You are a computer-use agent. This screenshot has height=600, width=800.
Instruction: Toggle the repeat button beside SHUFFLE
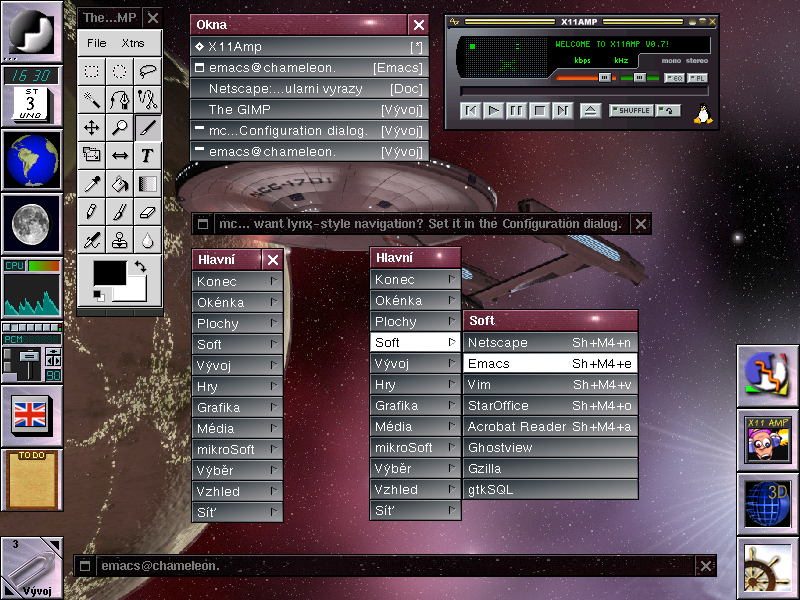click(668, 110)
